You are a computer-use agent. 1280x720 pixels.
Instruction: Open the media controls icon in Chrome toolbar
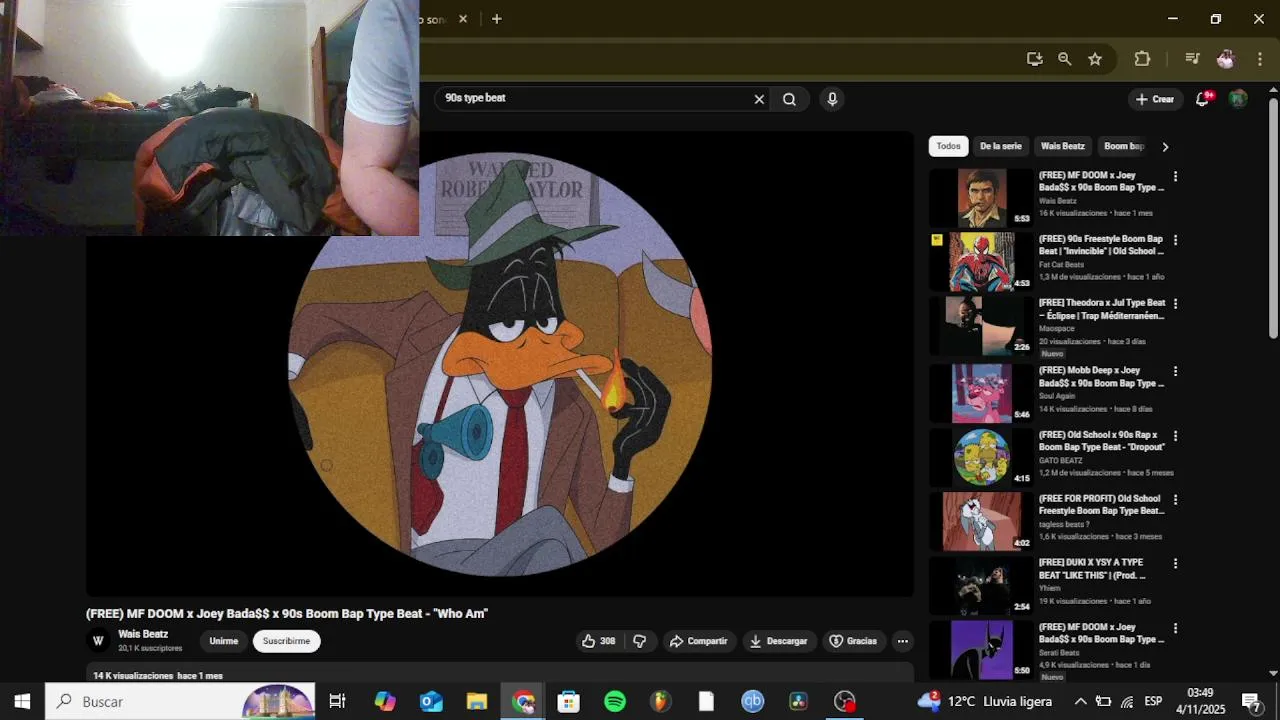pos(1192,59)
